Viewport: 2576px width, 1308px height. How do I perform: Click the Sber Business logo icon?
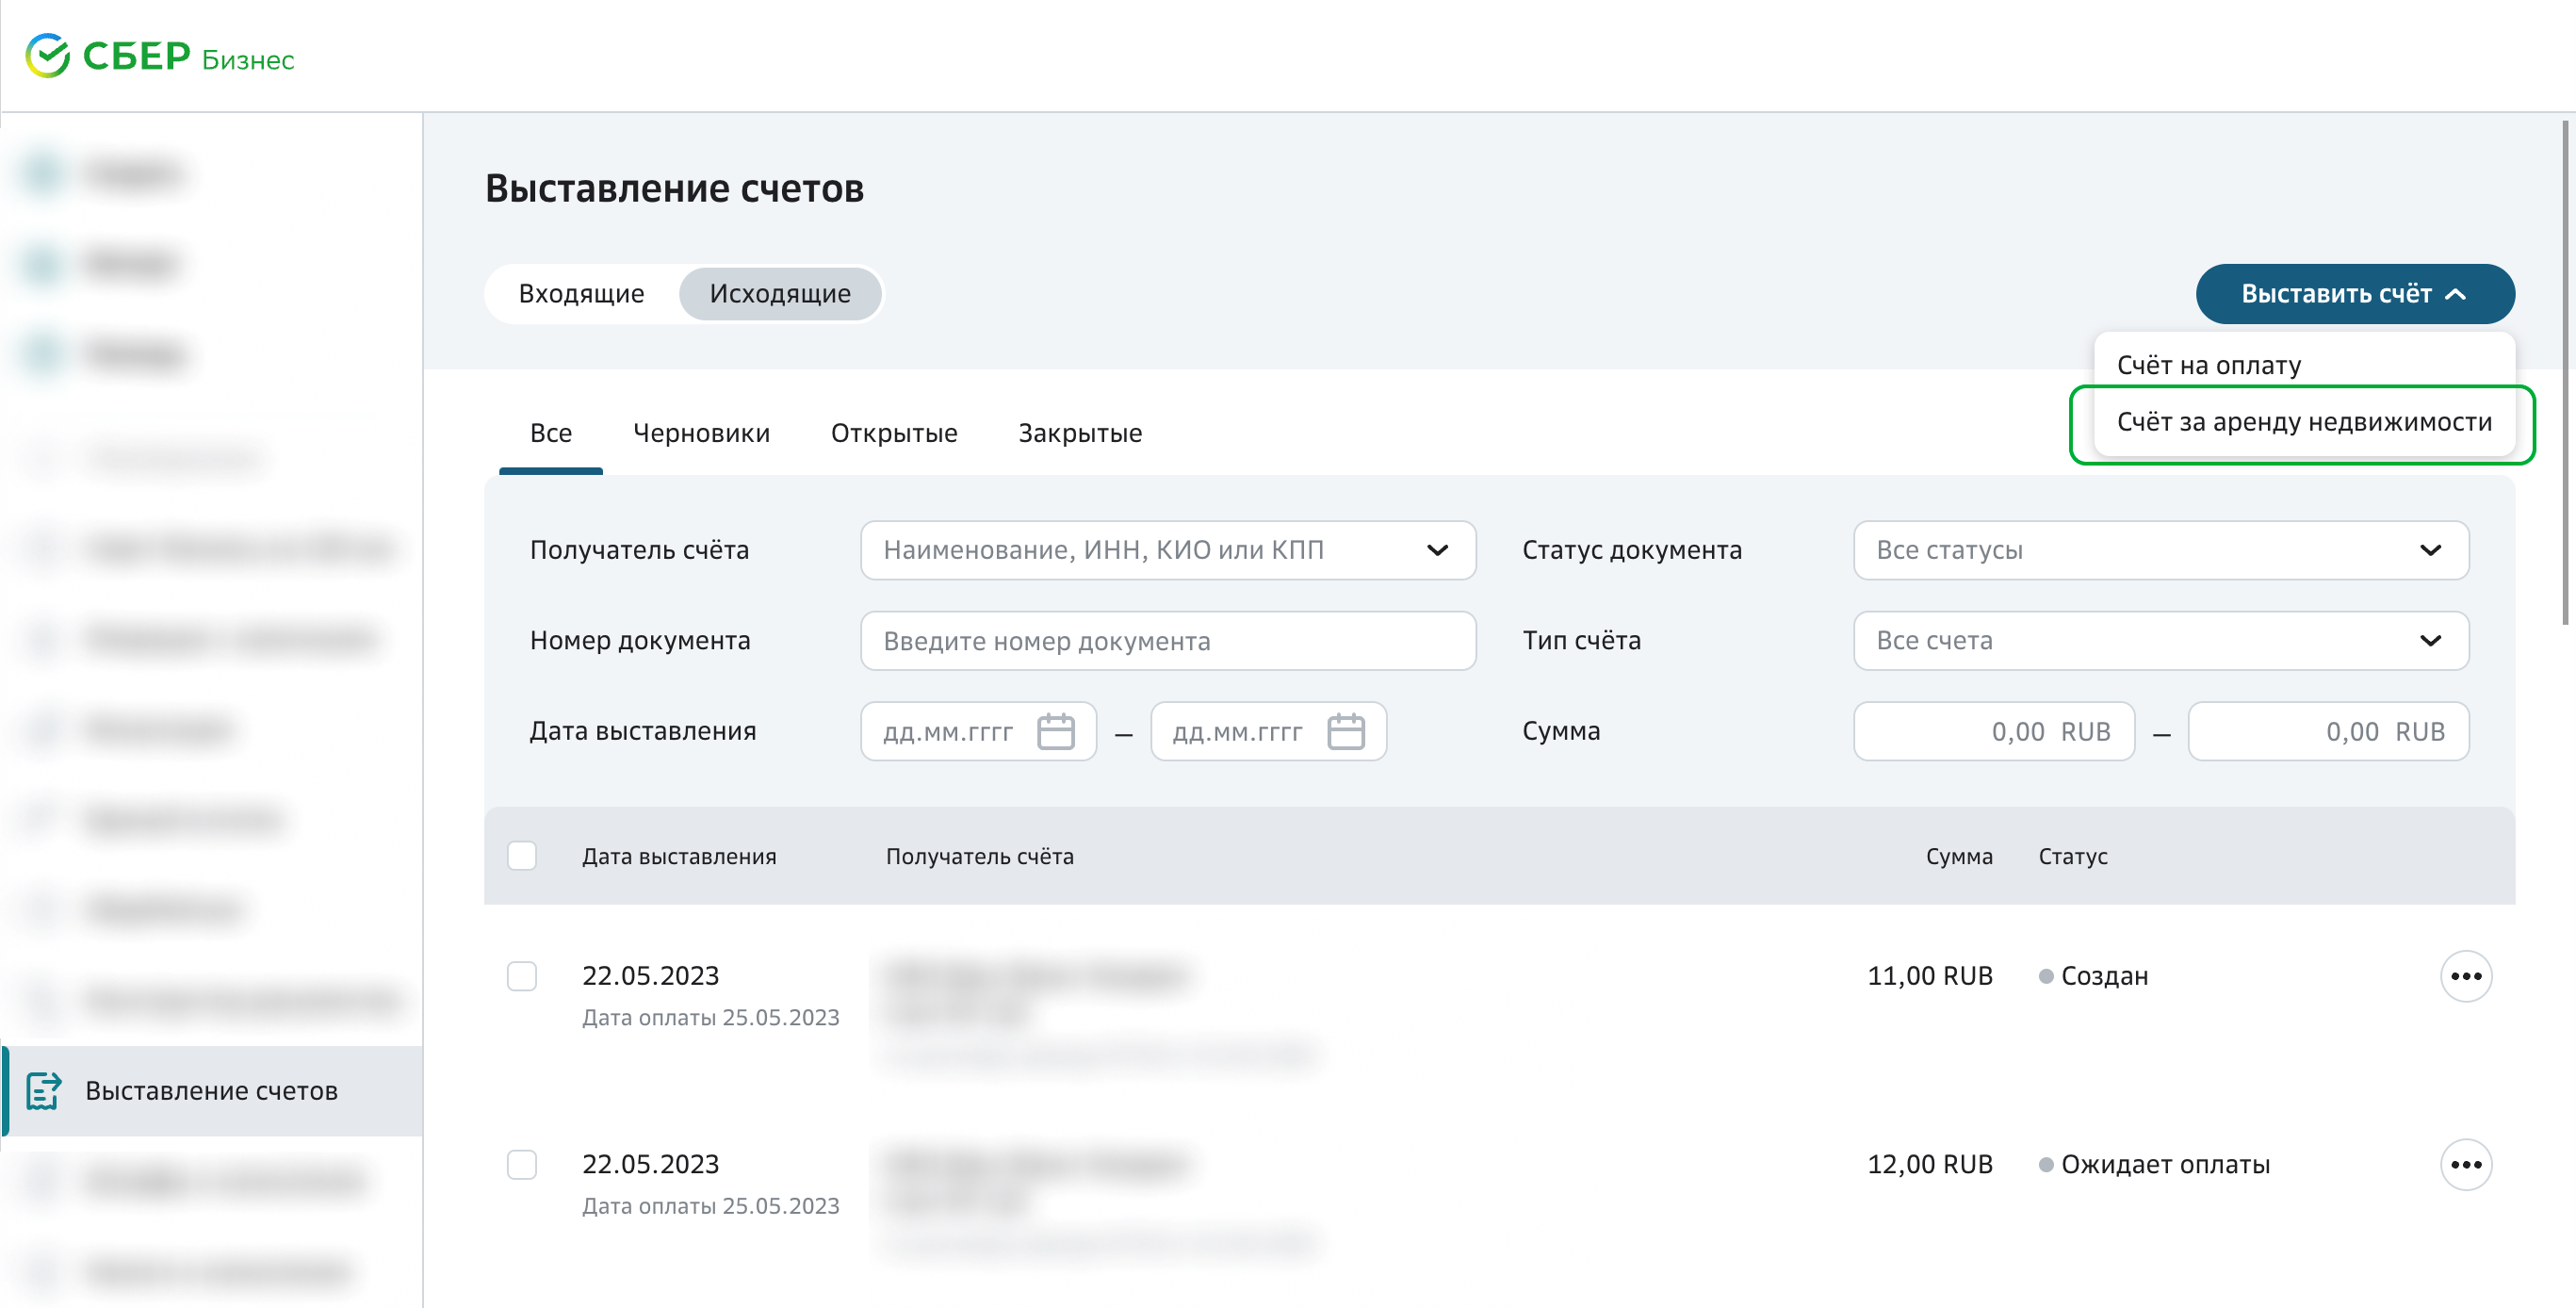[x=47, y=56]
